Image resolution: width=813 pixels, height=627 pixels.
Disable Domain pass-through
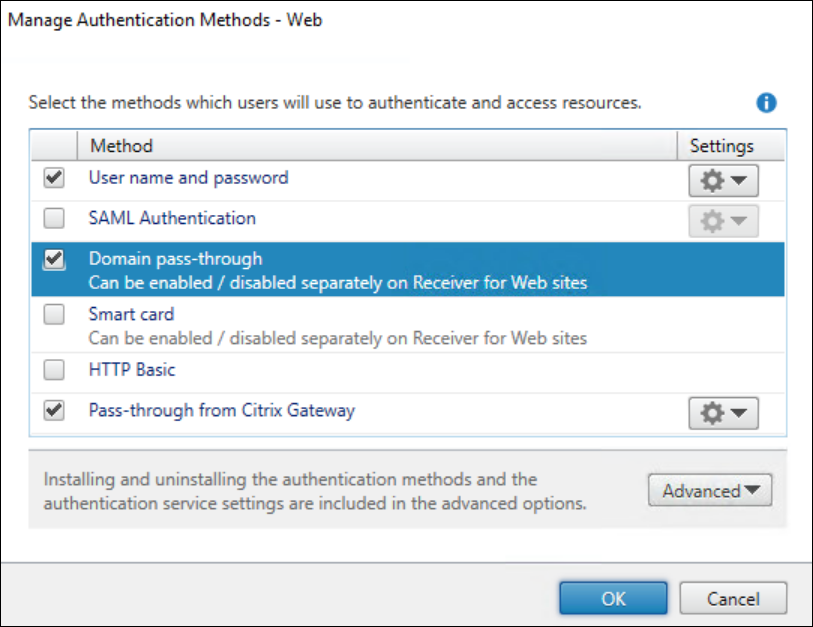[x=54, y=257]
